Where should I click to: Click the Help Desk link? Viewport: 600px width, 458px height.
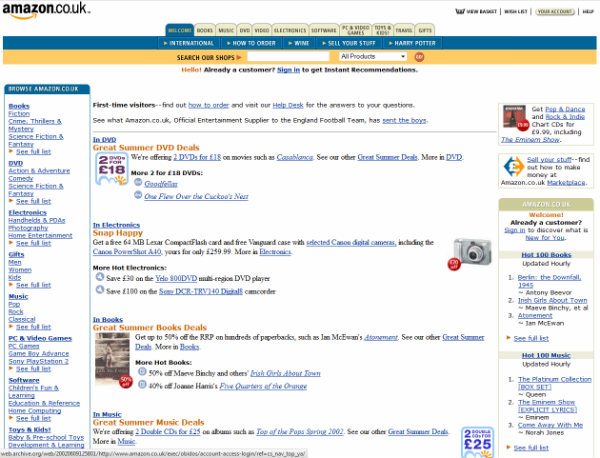tap(288, 105)
